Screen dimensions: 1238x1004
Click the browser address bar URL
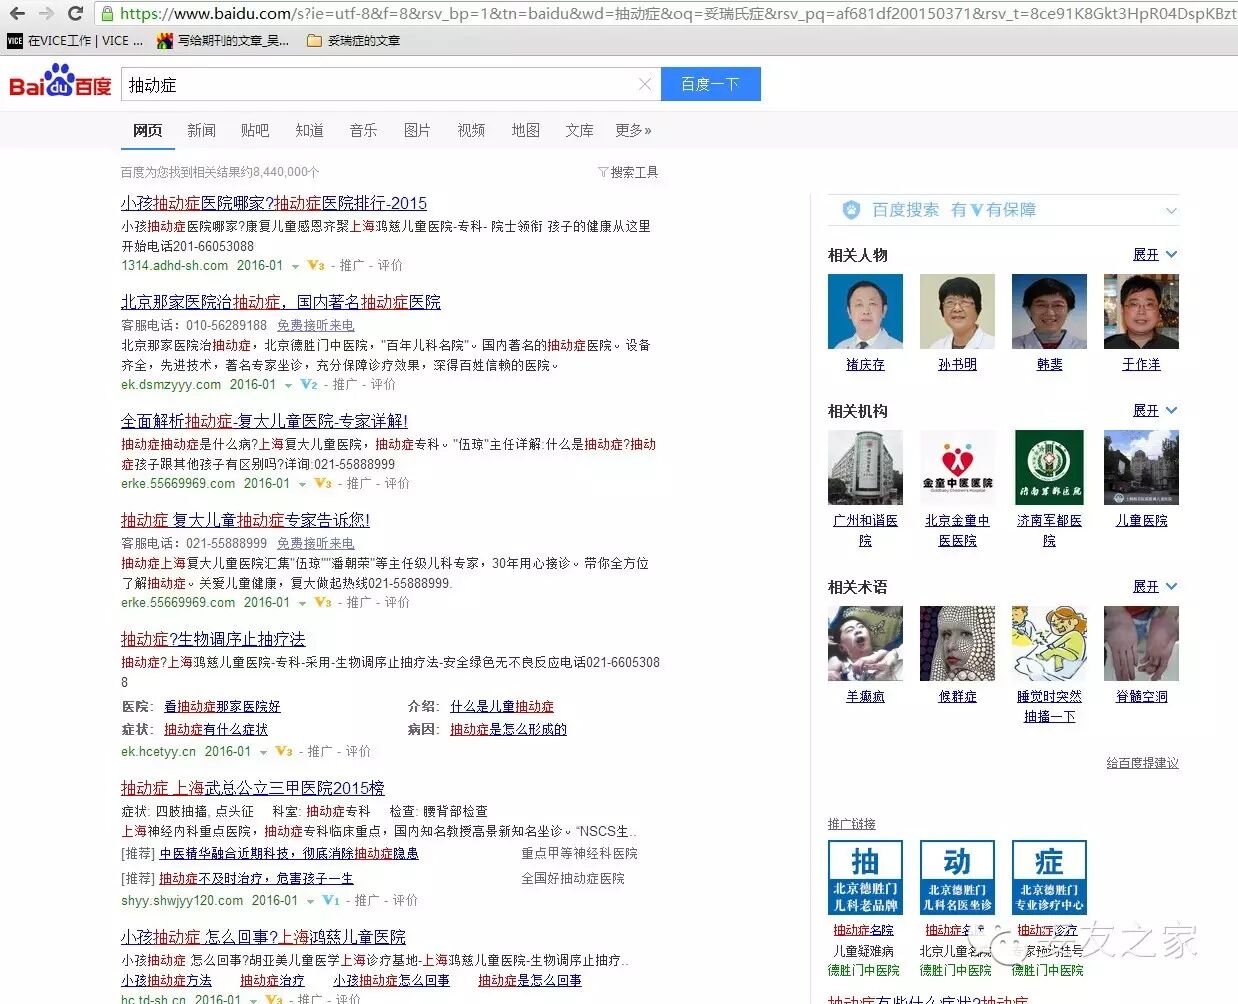point(676,14)
